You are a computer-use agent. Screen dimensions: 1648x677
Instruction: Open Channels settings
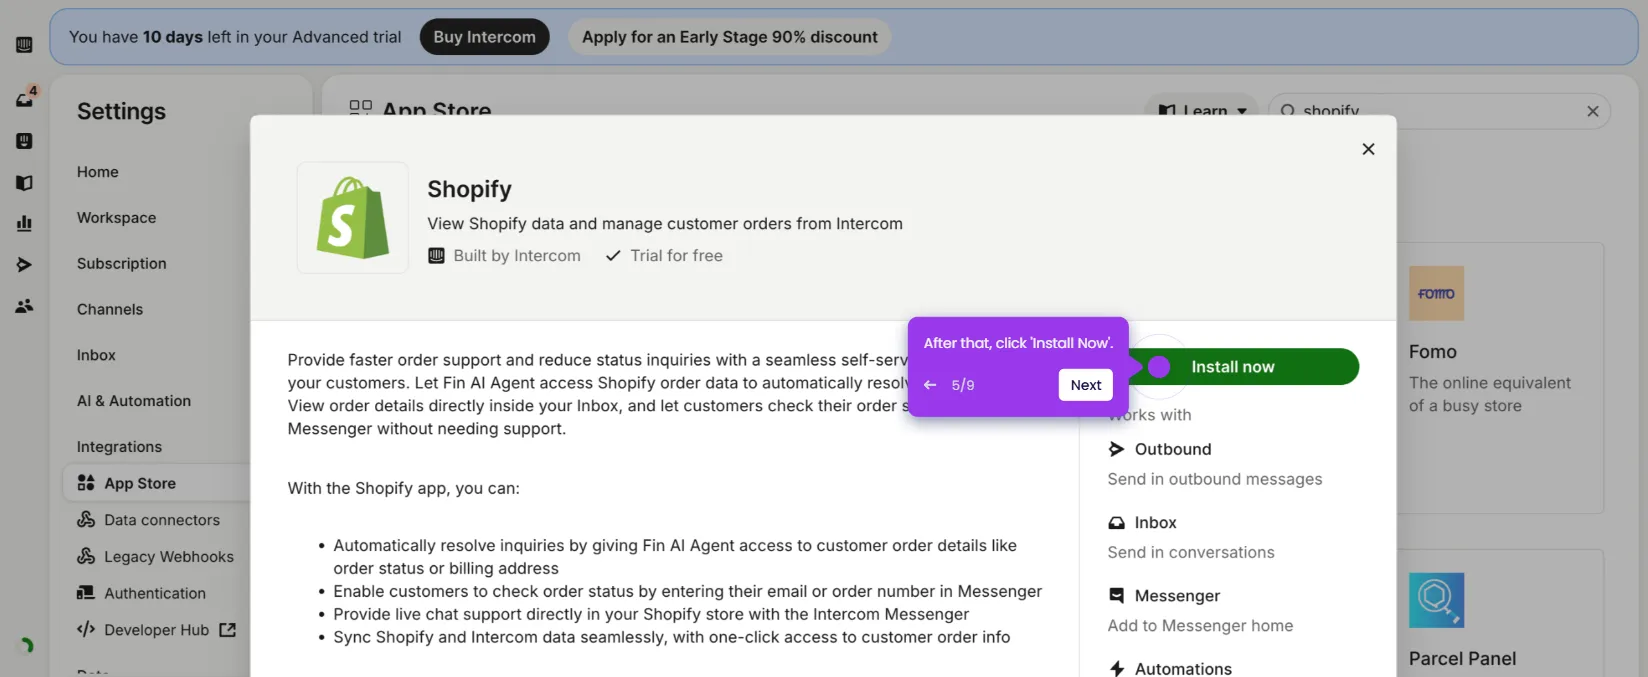[x=110, y=310]
